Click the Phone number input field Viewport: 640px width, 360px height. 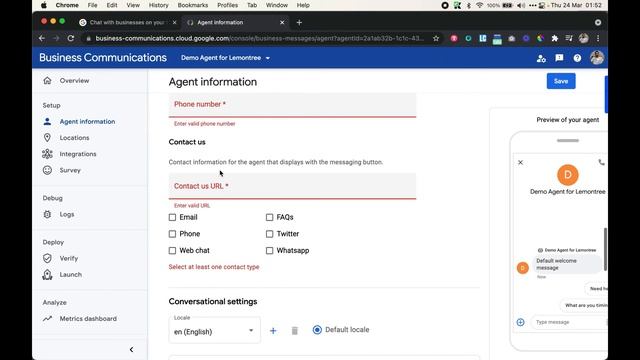click(292, 105)
